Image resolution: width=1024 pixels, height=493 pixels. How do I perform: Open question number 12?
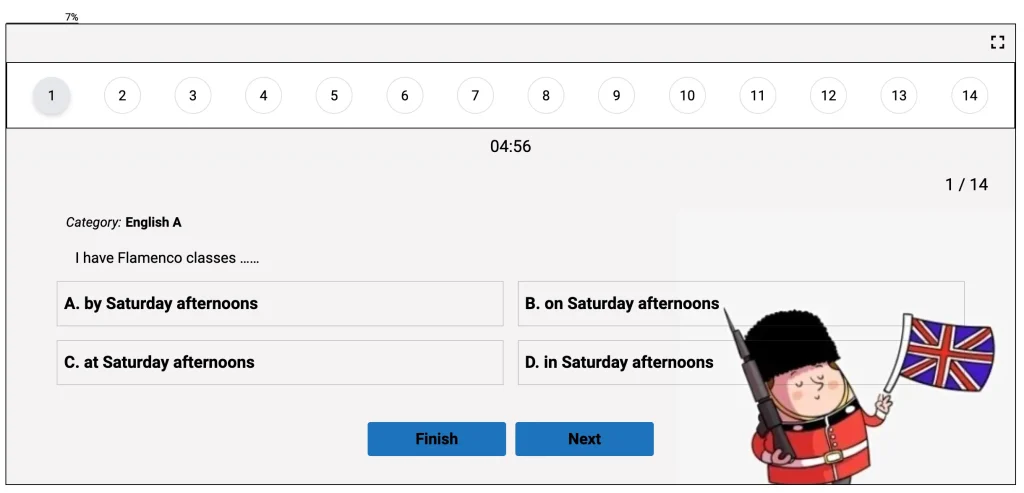(x=828, y=96)
